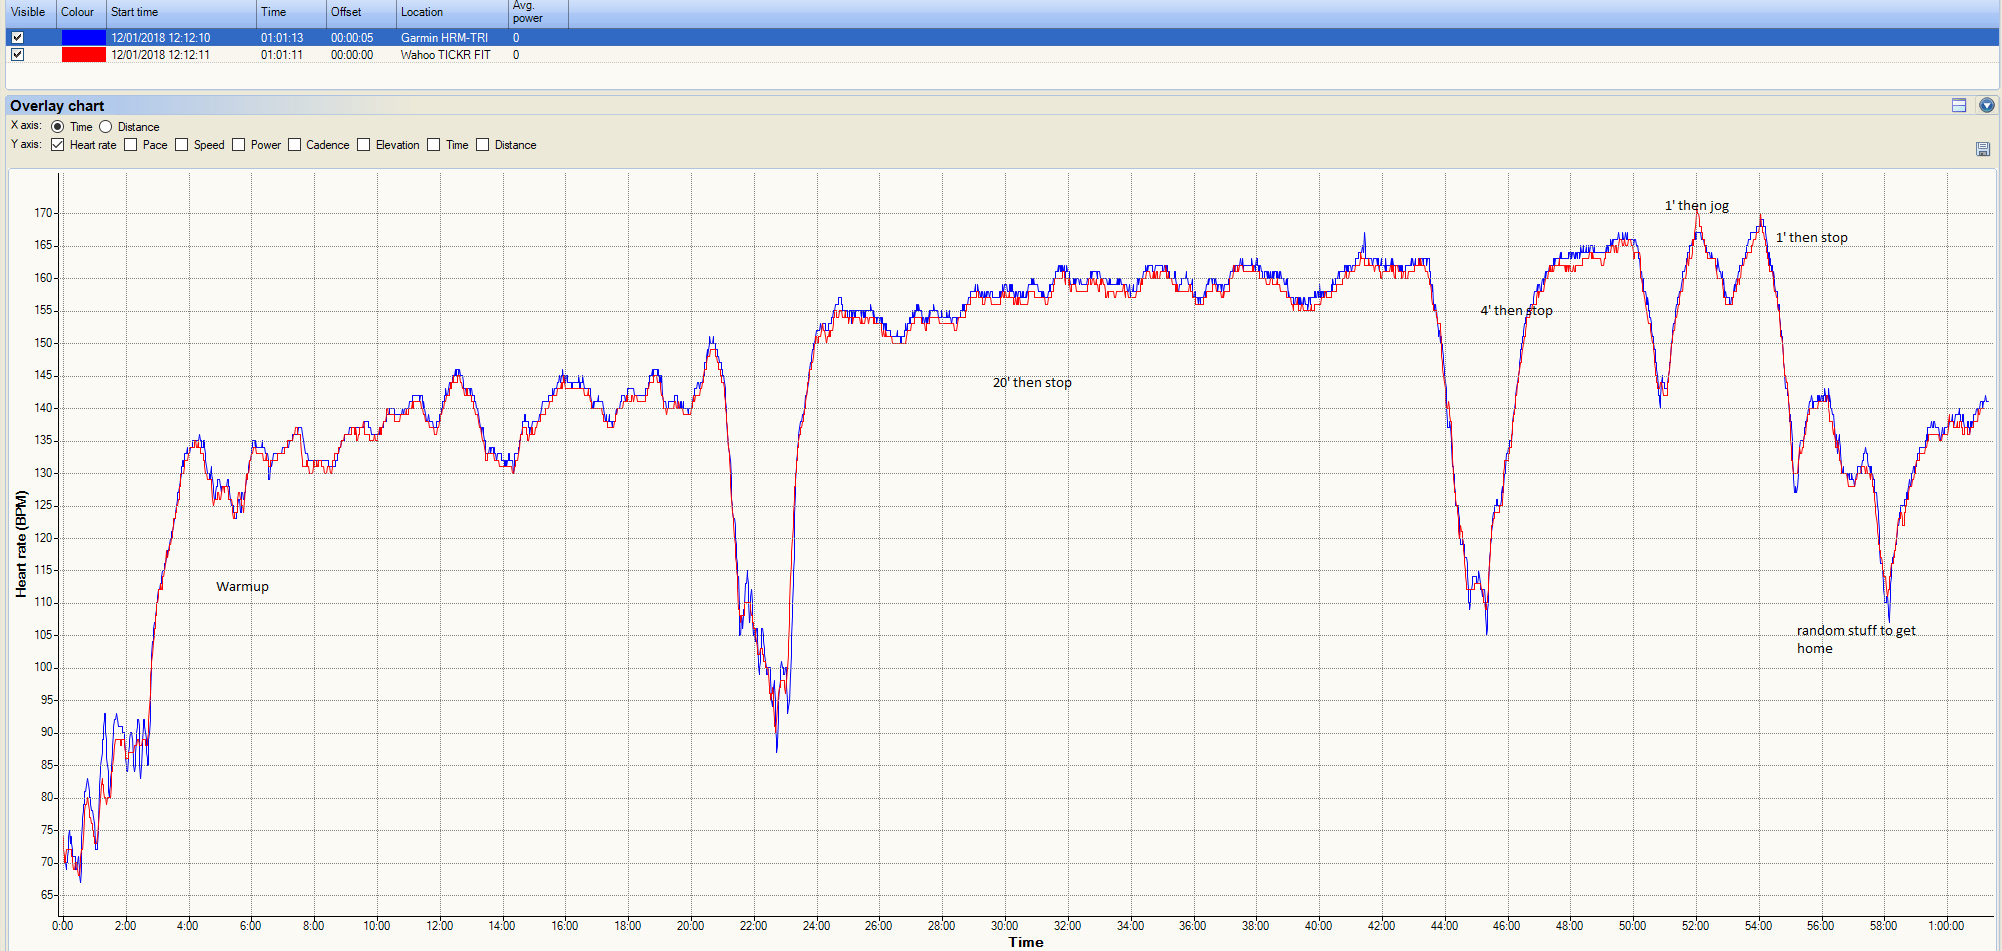This screenshot has height=951, width=2002.
Task: Select the Distance X axis radio button
Action: coord(105,127)
